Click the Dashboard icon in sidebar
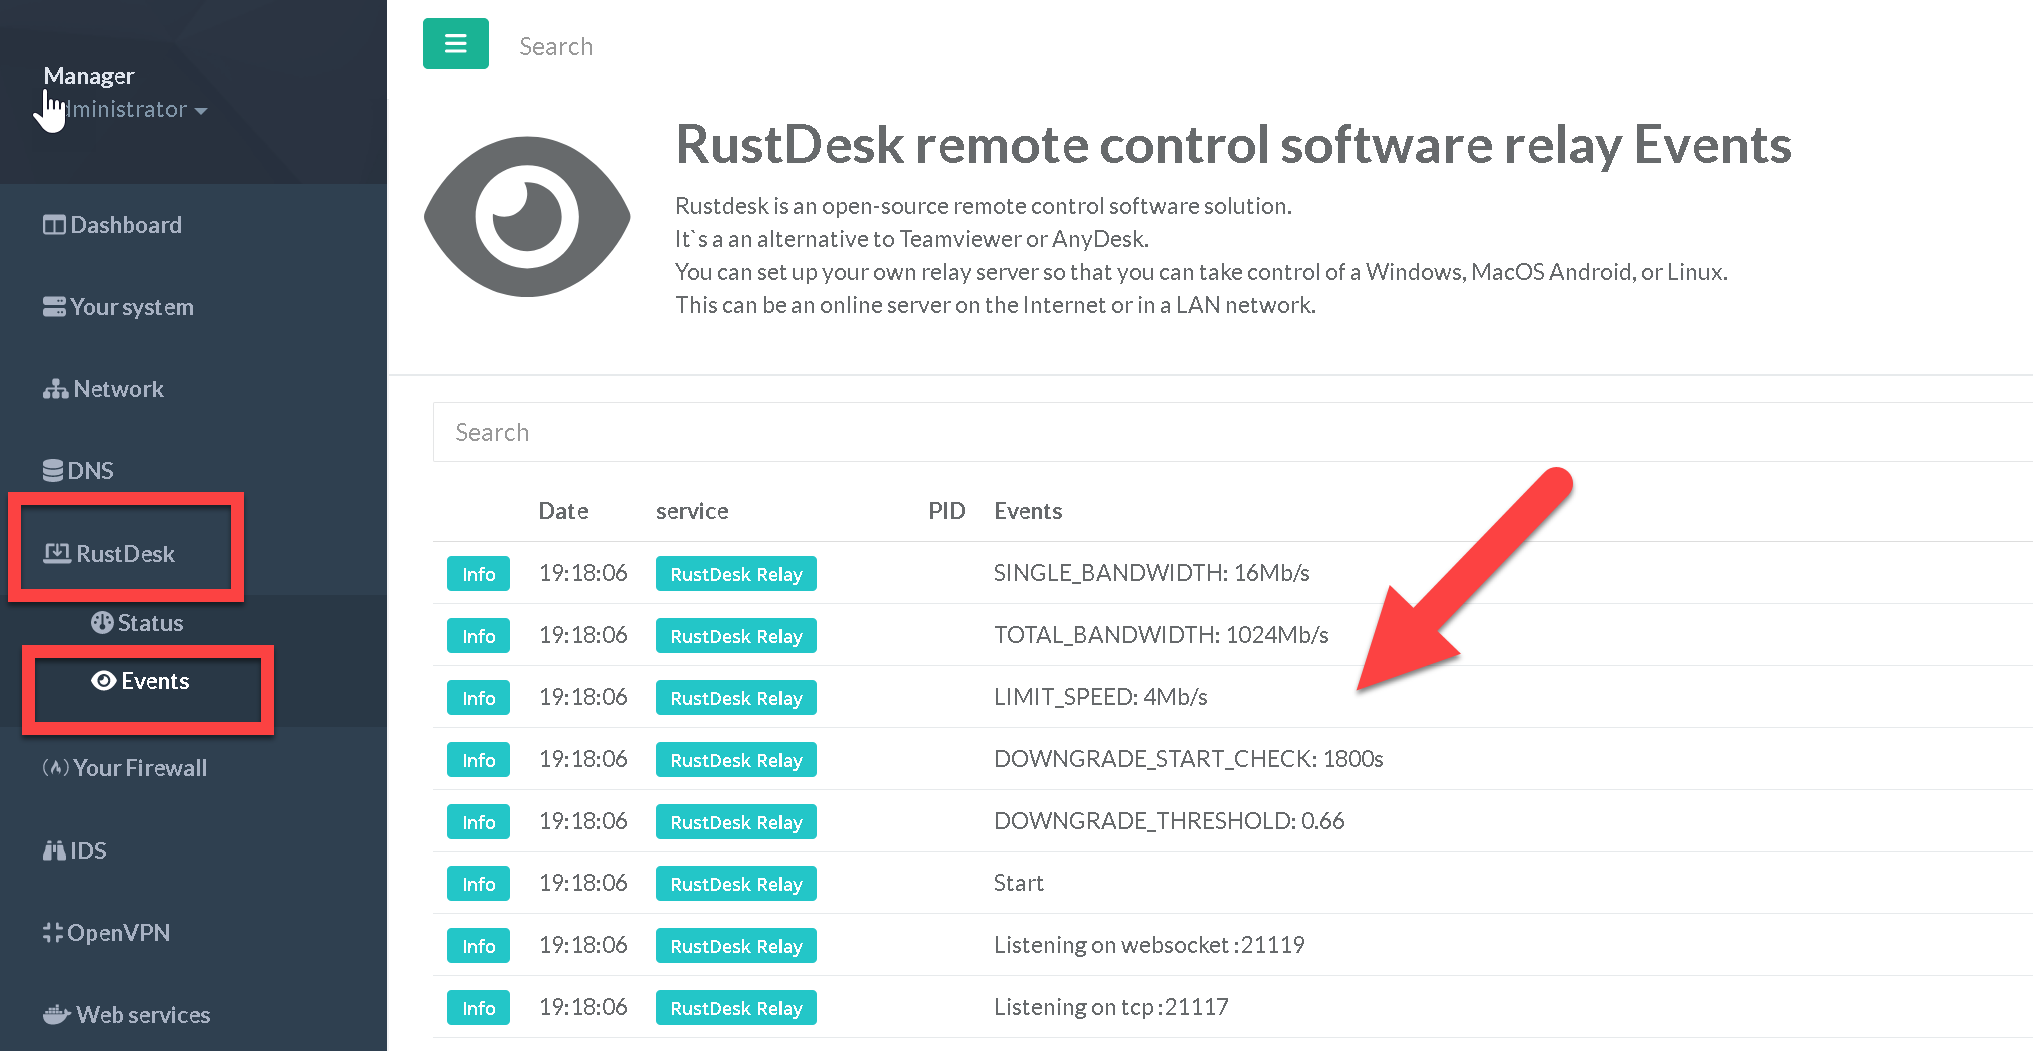Screen dimensions: 2033x1051 [x=54, y=225]
